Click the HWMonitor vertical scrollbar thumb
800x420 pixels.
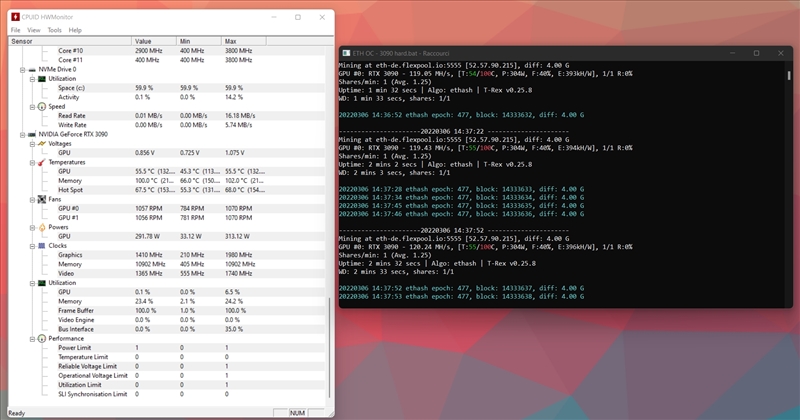329,348
